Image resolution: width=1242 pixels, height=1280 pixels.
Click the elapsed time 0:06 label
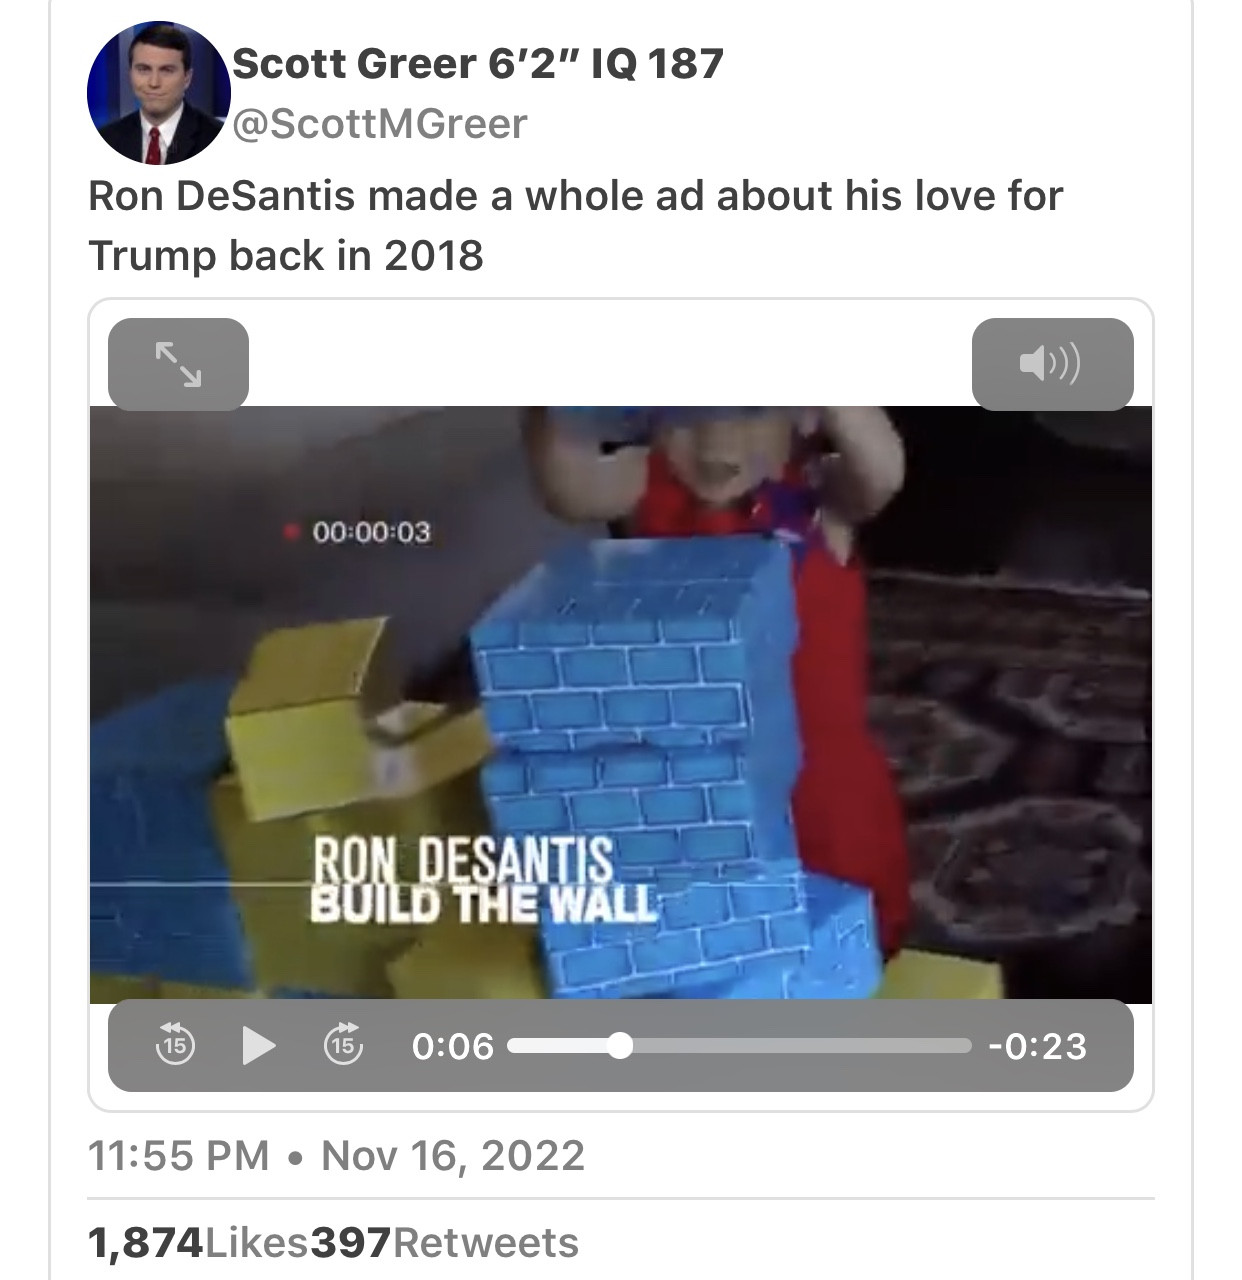click(x=453, y=1046)
